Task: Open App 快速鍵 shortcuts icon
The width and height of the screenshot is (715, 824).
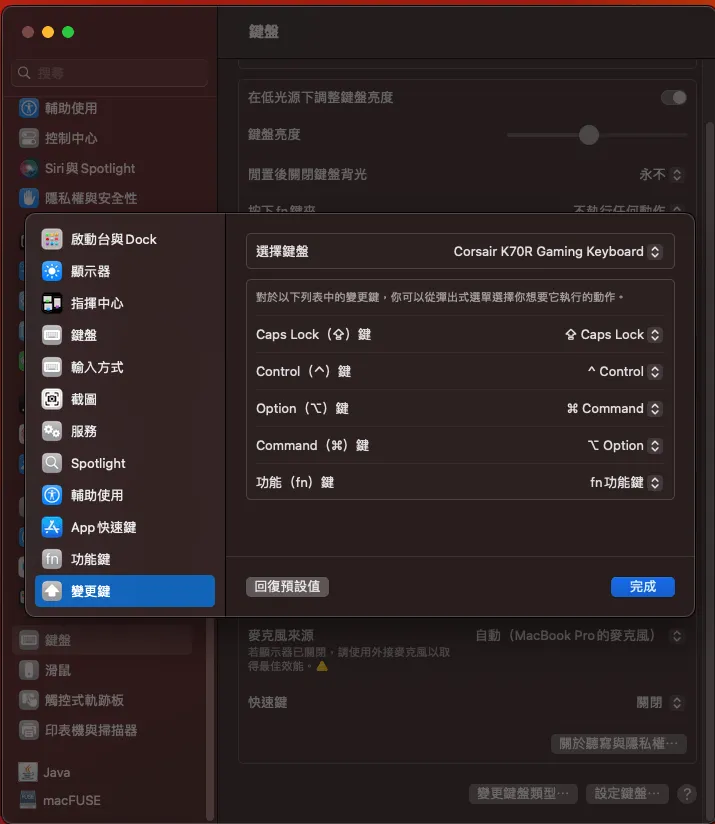Action: (x=52, y=528)
